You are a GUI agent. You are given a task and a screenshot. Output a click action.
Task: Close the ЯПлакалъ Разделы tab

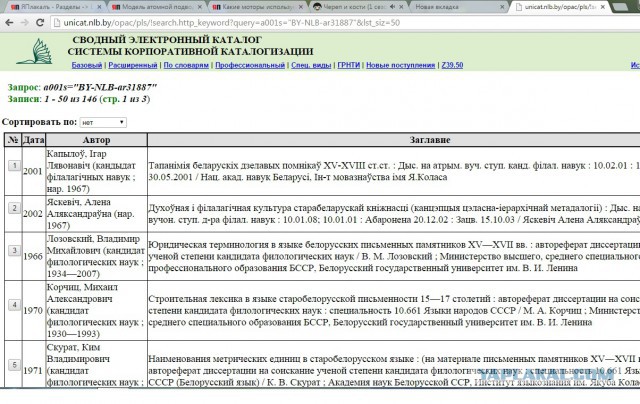(99, 7)
